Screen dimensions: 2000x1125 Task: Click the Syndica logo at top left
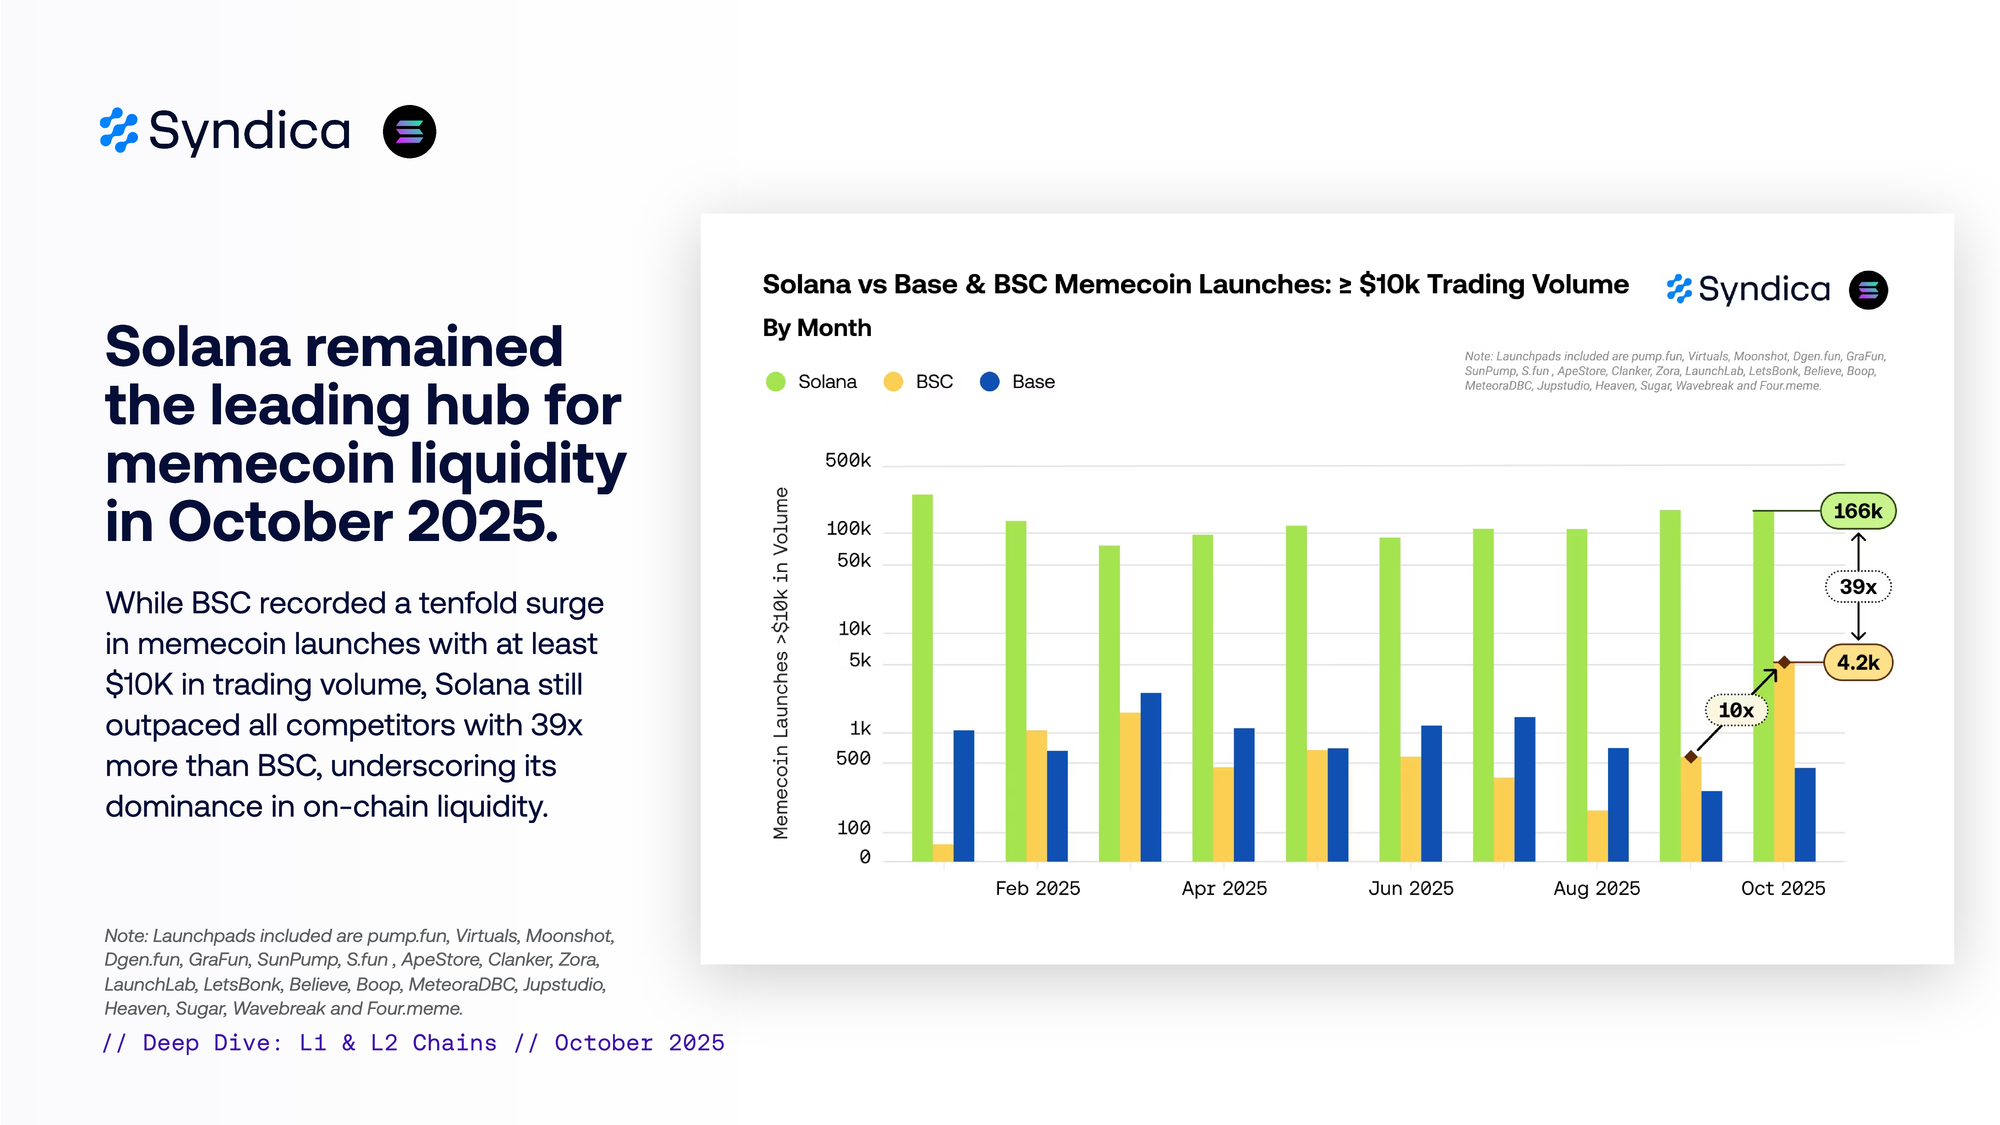coord(226,131)
